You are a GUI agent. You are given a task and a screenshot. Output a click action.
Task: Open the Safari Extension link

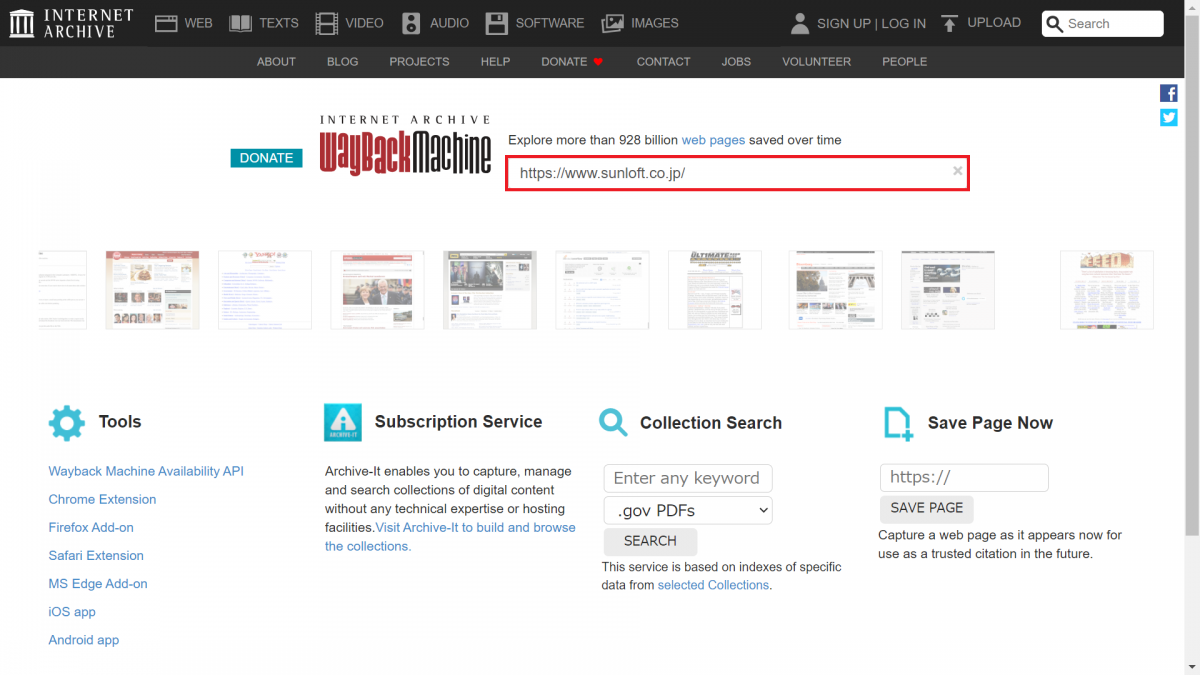click(96, 555)
